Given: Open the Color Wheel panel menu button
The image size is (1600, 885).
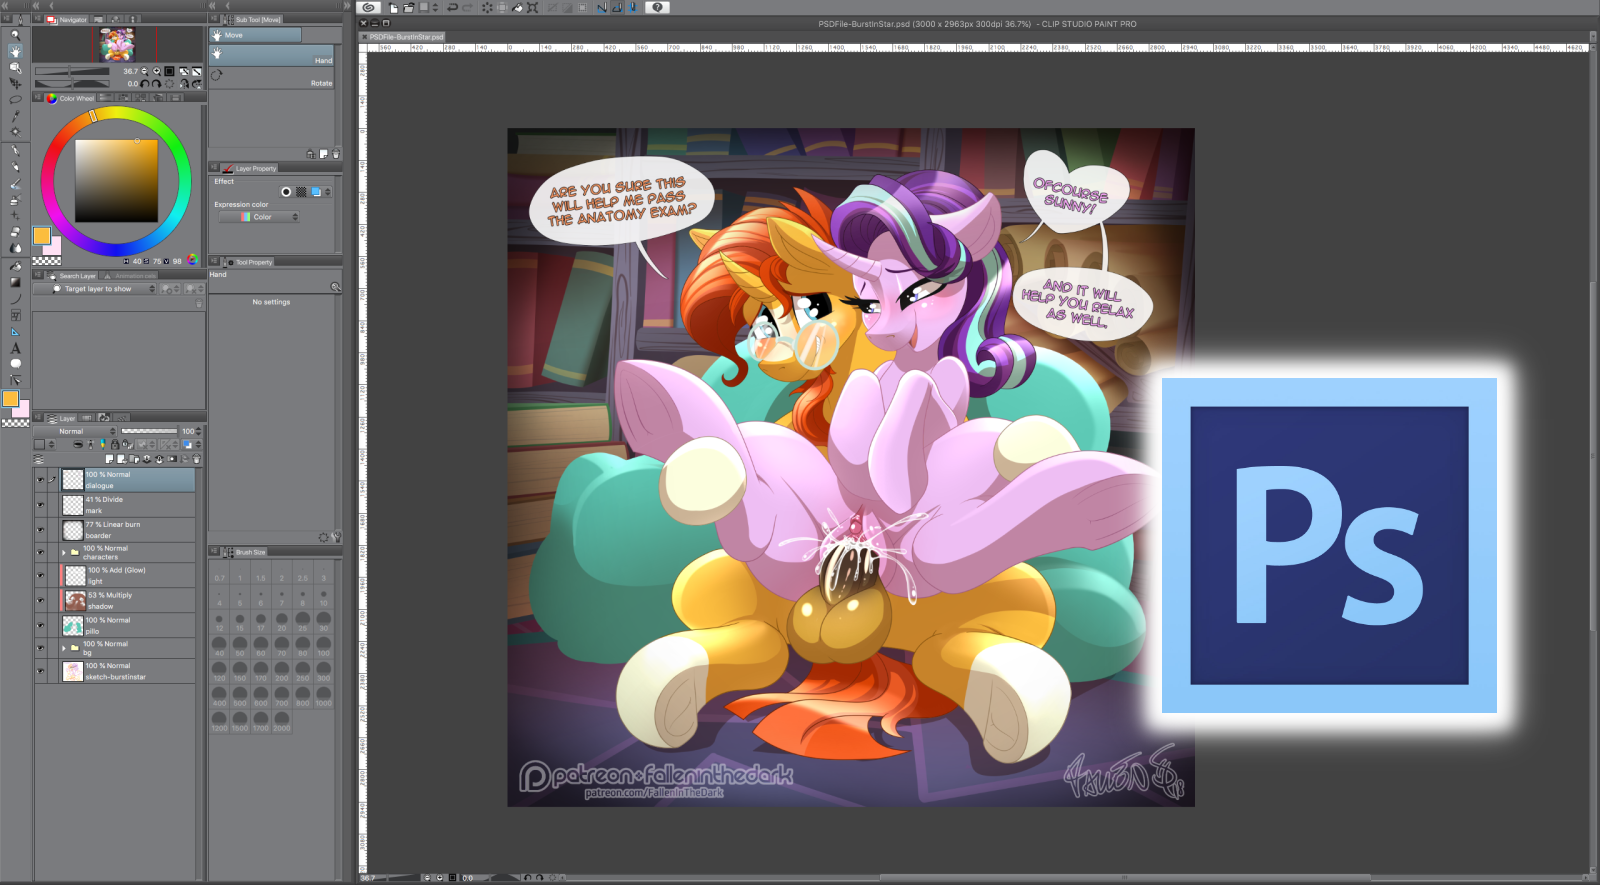Looking at the screenshot, I should pyautogui.click(x=38, y=98).
